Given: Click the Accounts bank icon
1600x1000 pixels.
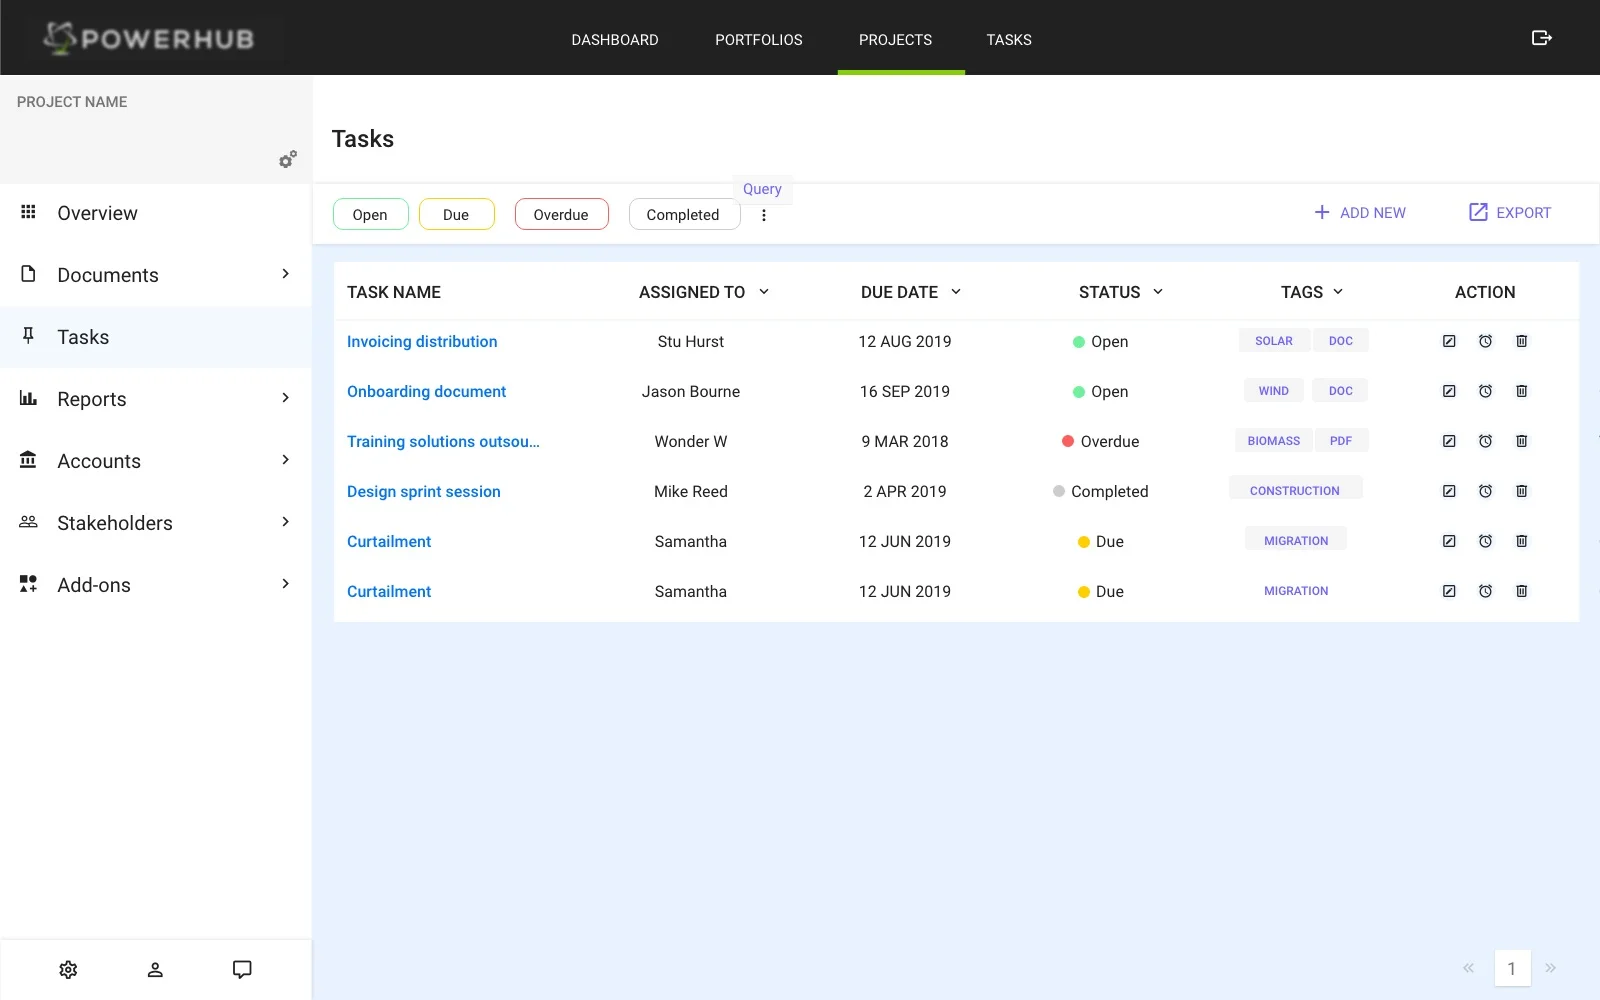Looking at the screenshot, I should point(29,460).
